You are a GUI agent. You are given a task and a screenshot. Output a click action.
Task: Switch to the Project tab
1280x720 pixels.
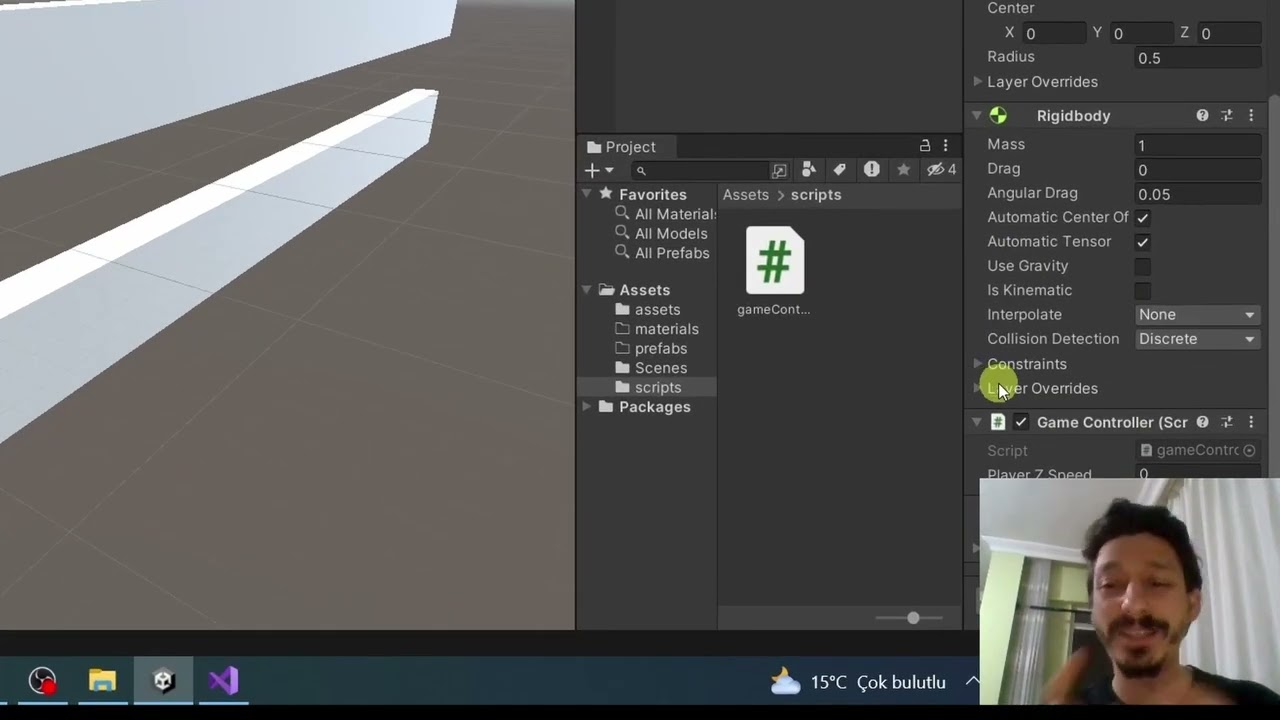coord(621,146)
